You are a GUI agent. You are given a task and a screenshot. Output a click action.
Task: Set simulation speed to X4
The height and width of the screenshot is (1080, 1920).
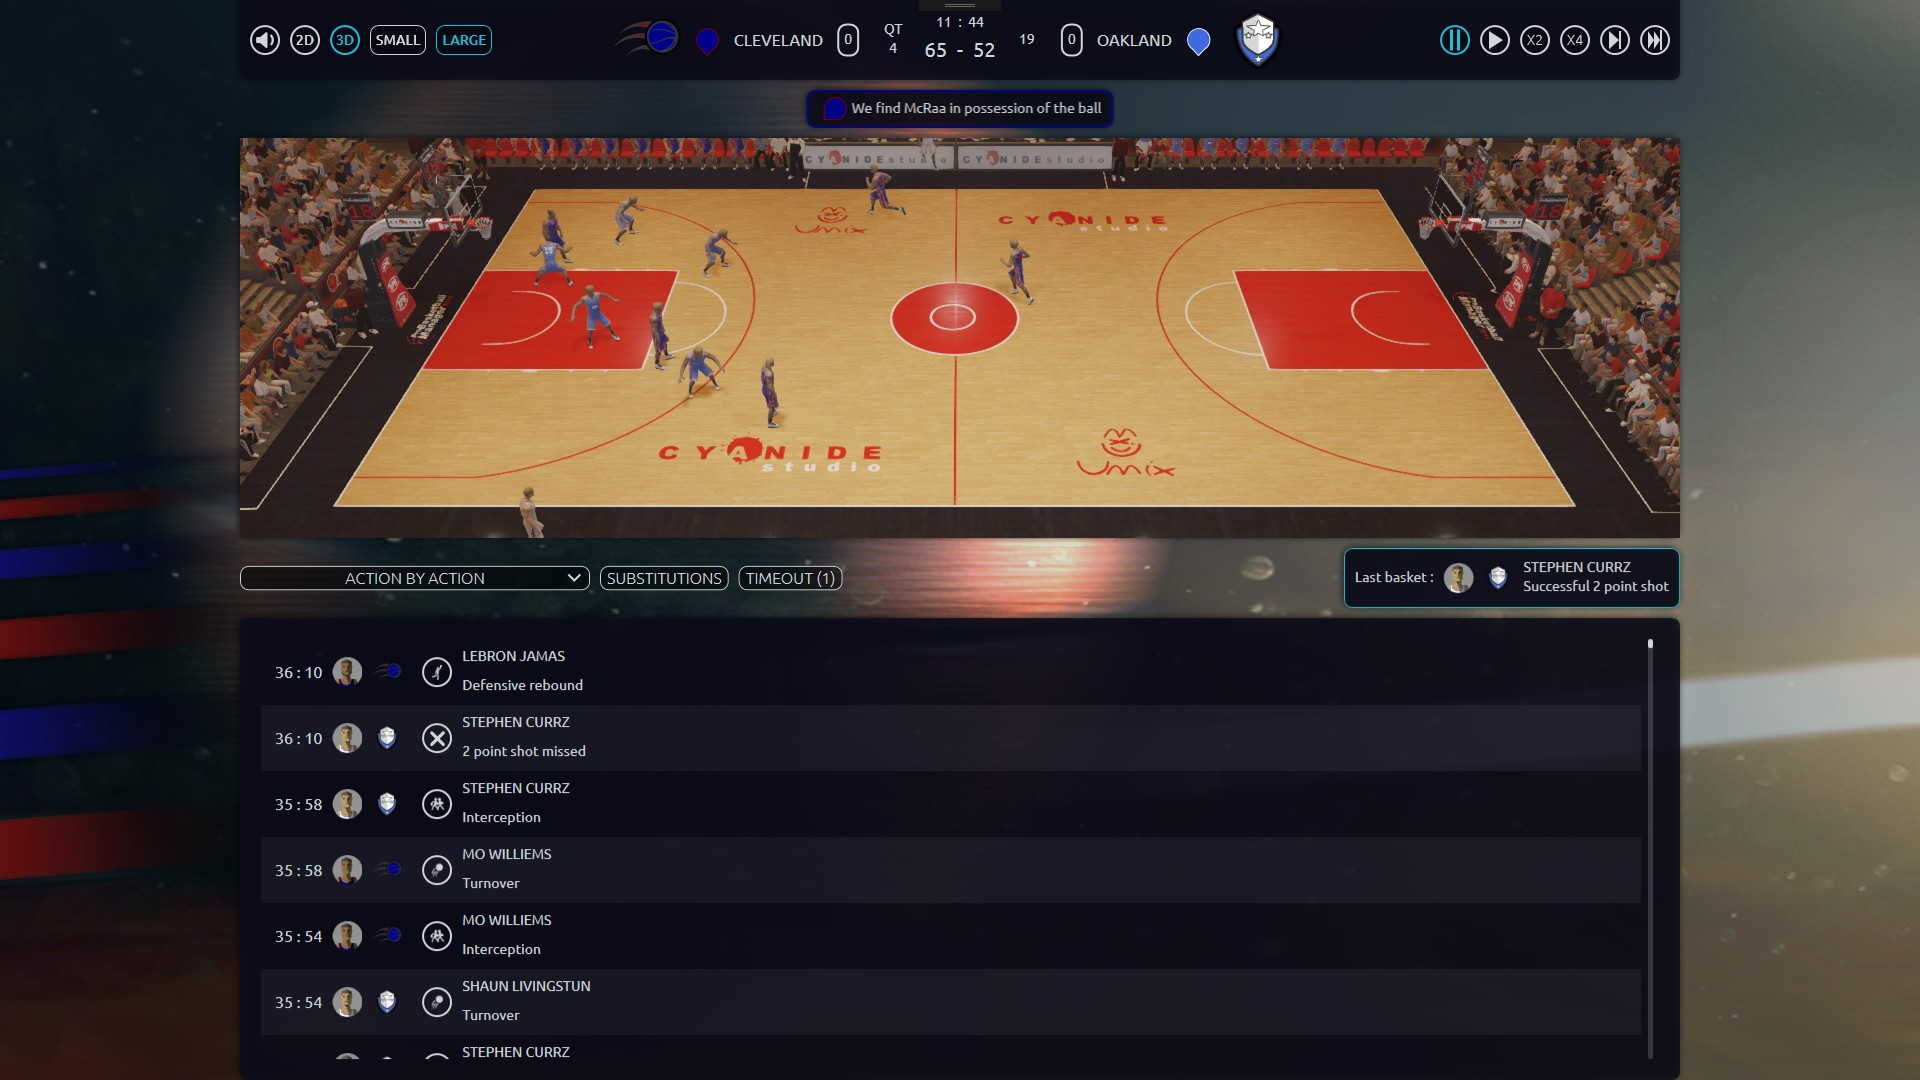(x=1575, y=40)
